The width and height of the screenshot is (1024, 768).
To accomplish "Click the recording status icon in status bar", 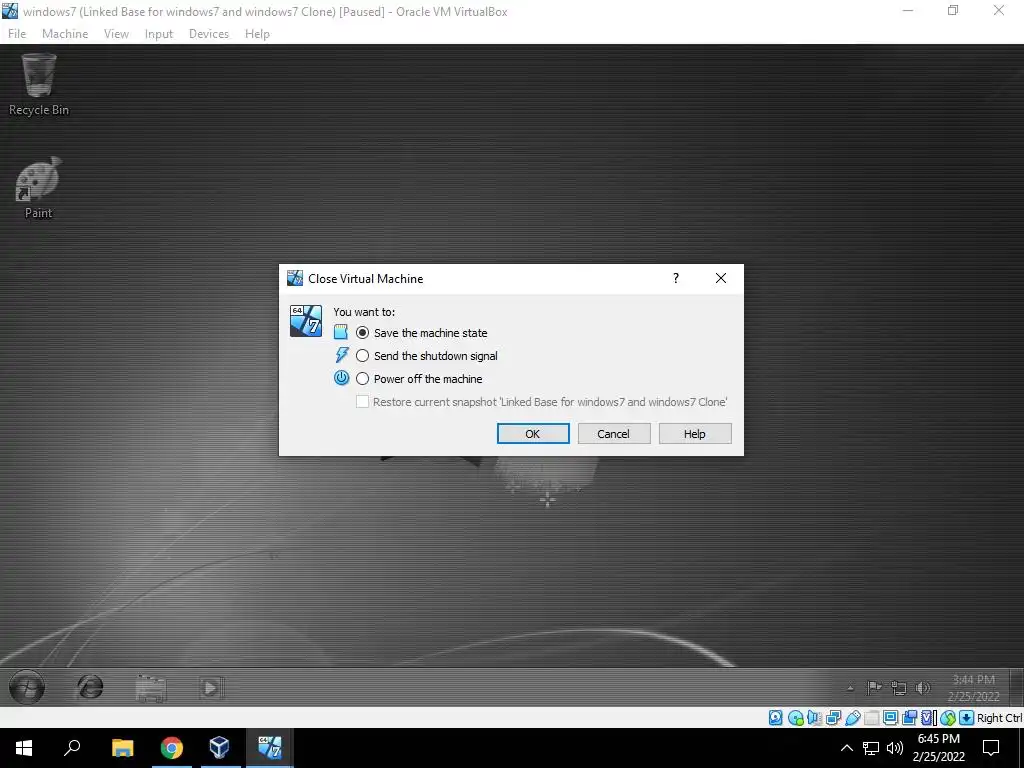I will 909,718.
